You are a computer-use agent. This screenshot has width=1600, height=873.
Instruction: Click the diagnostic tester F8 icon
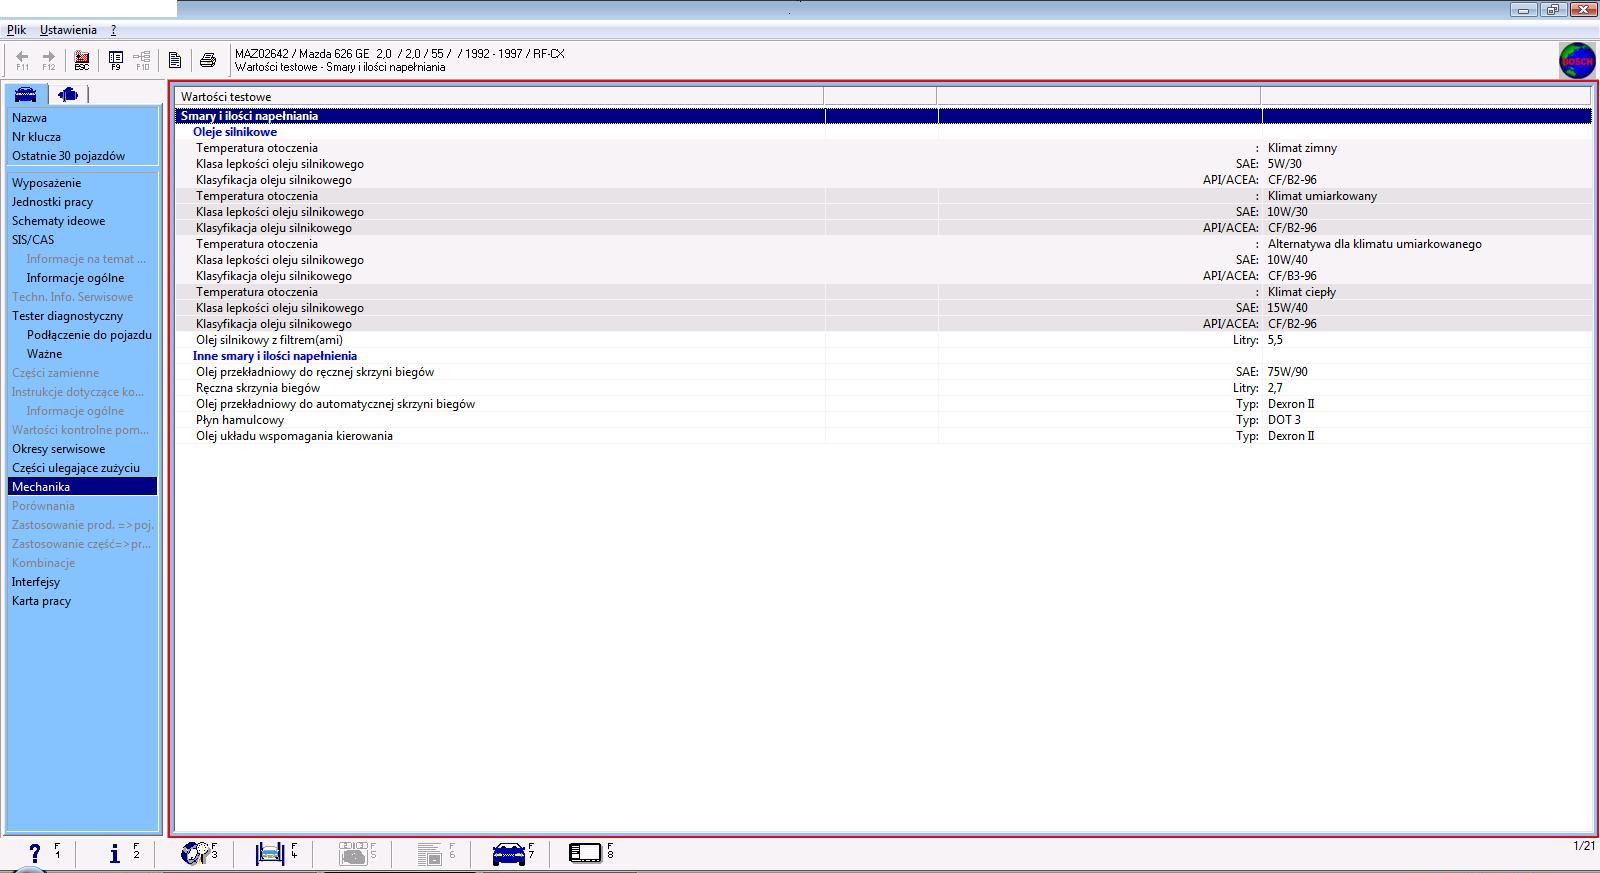point(585,853)
